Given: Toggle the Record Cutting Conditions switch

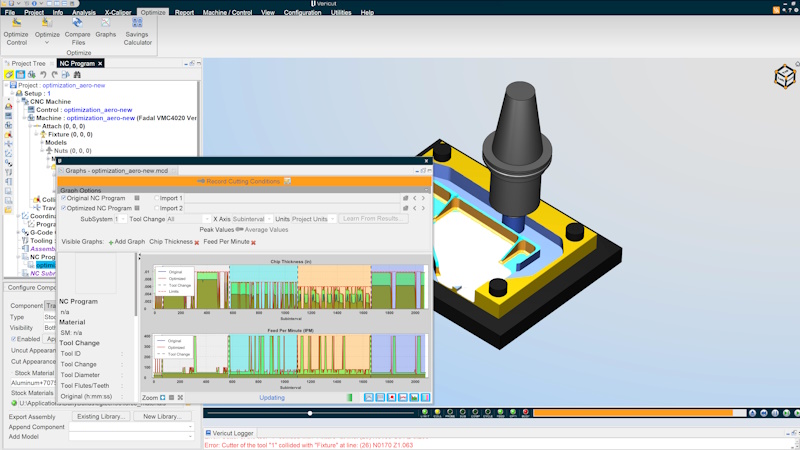Looking at the screenshot, I should pos(201,181).
